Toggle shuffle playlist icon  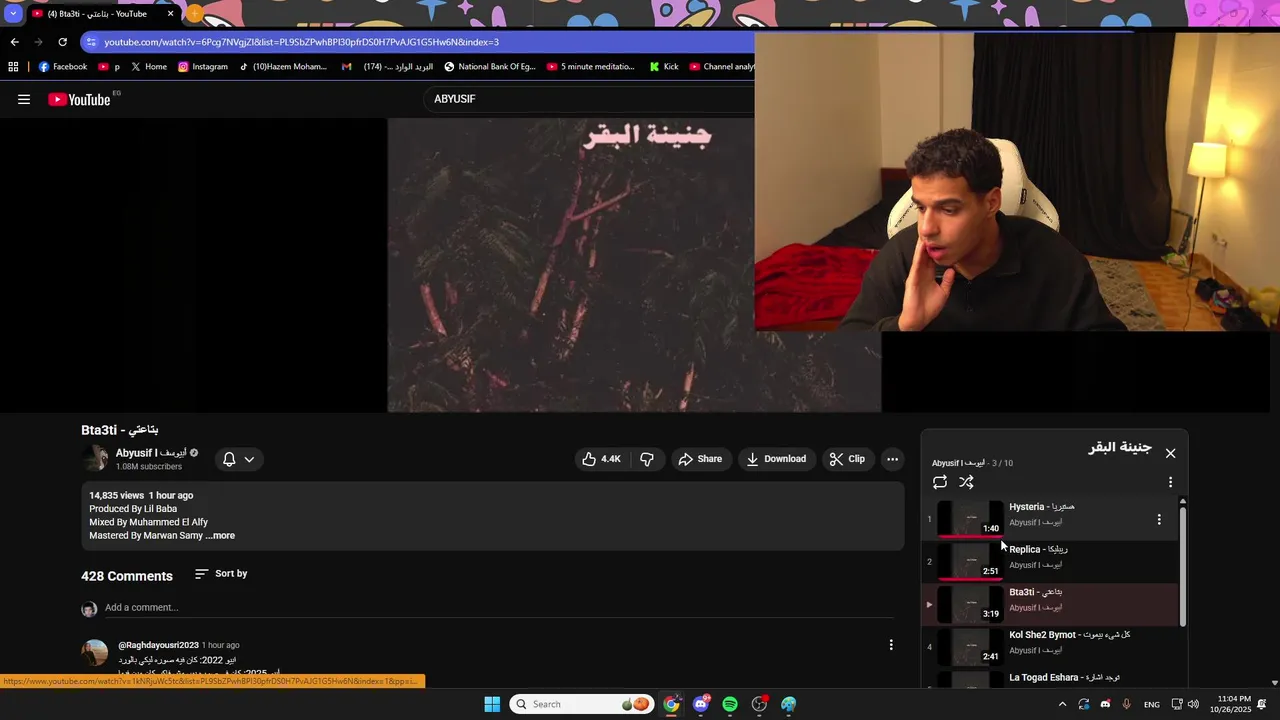click(966, 482)
